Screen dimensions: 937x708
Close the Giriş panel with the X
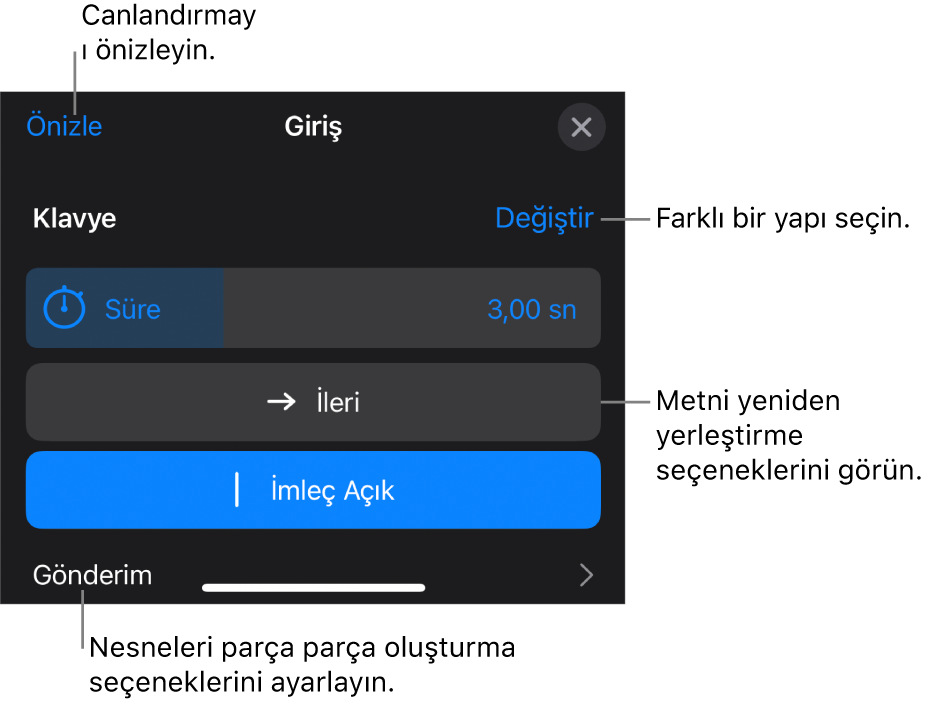click(581, 127)
